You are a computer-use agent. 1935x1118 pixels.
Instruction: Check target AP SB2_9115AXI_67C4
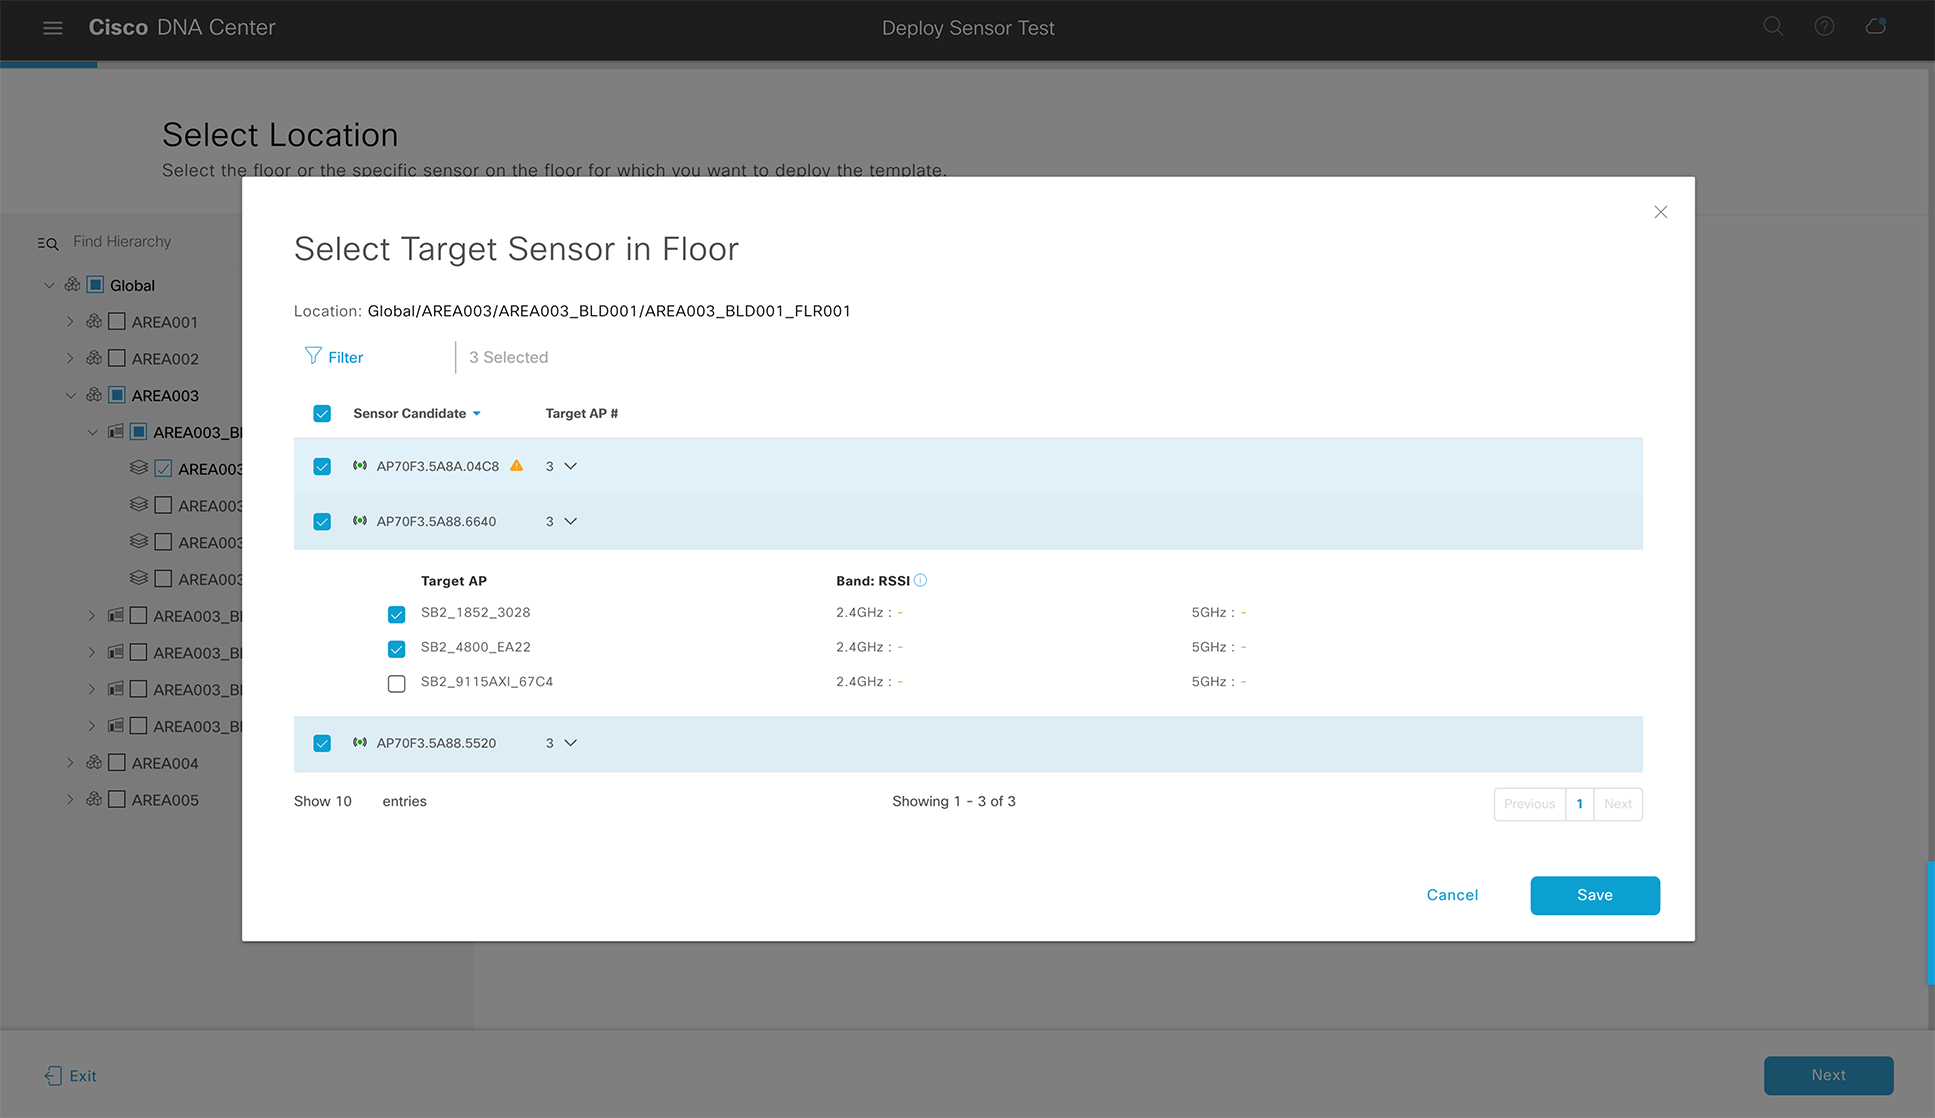click(x=397, y=684)
